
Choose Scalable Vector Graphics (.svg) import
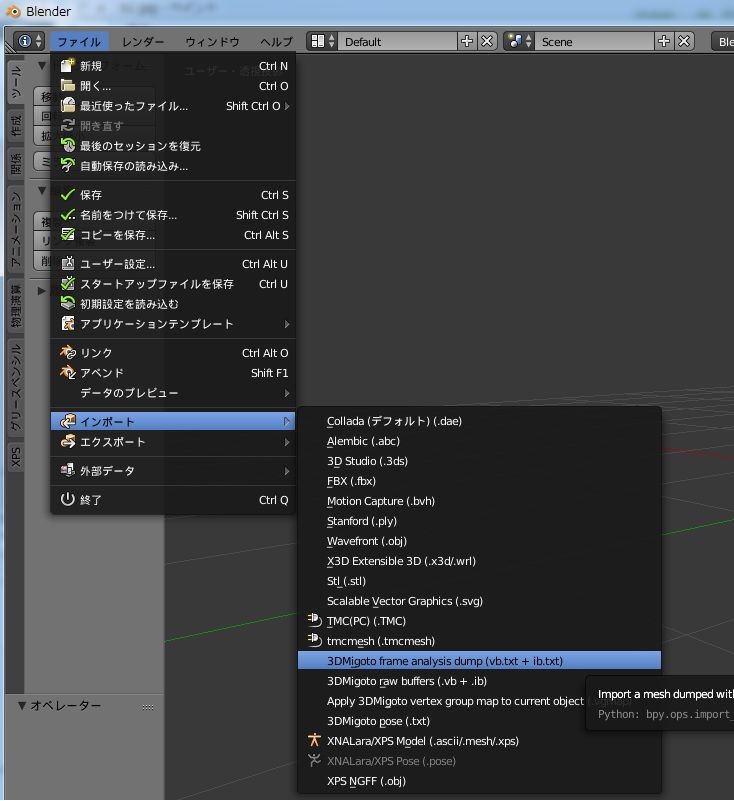click(479, 601)
